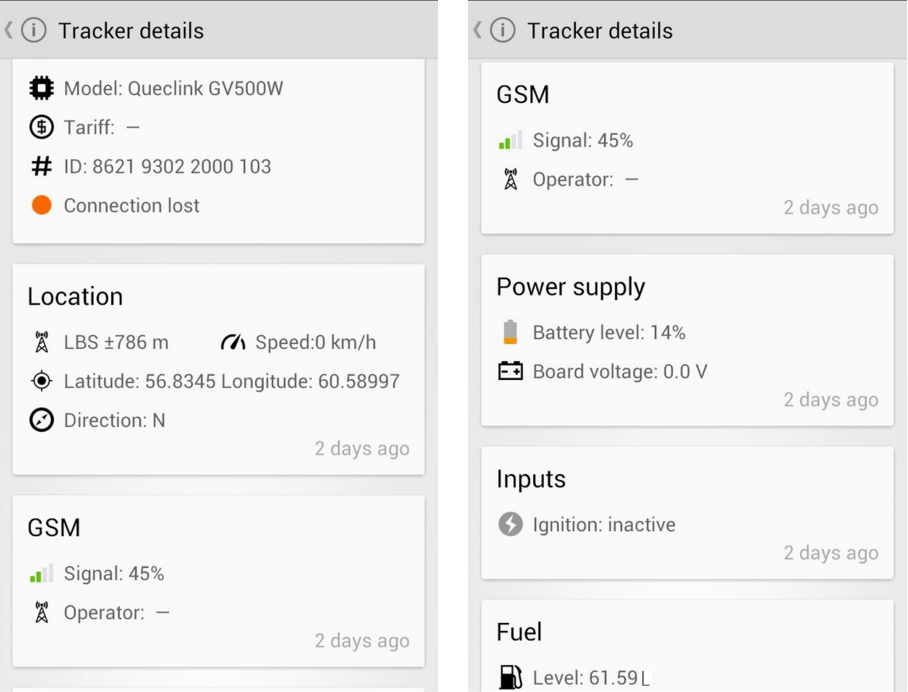The height and width of the screenshot is (692, 908).
Task: Click the Ignition lightning bolt icon
Action: [510, 525]
